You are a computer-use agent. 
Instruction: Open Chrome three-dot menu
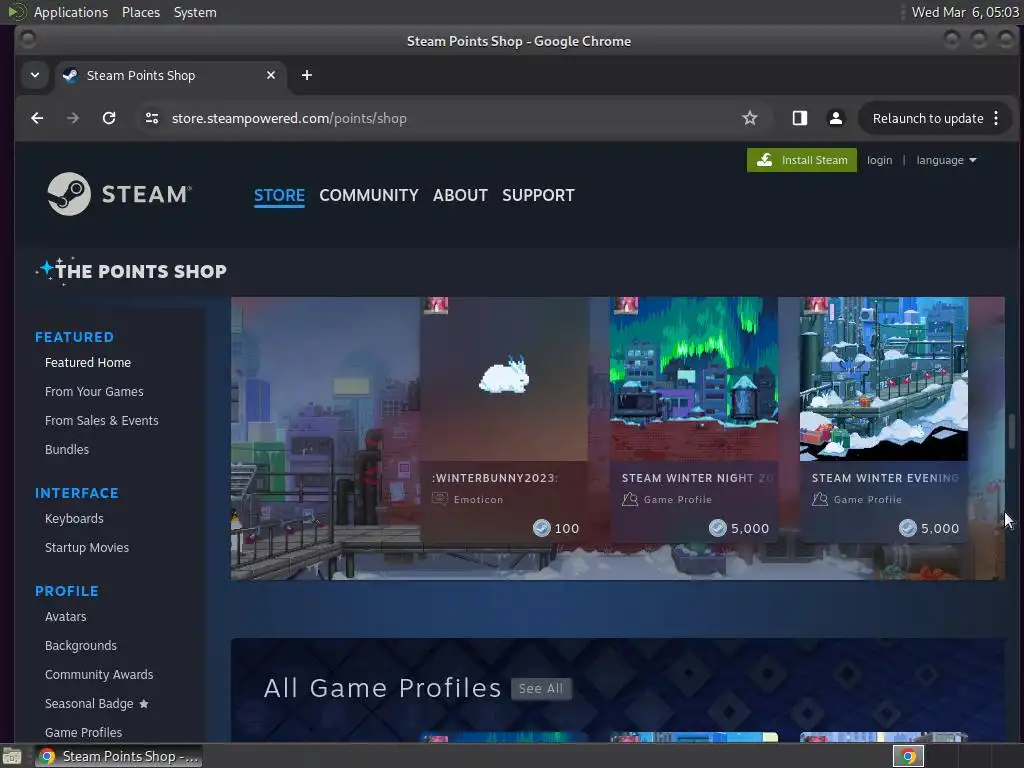(x=996, y=118)
